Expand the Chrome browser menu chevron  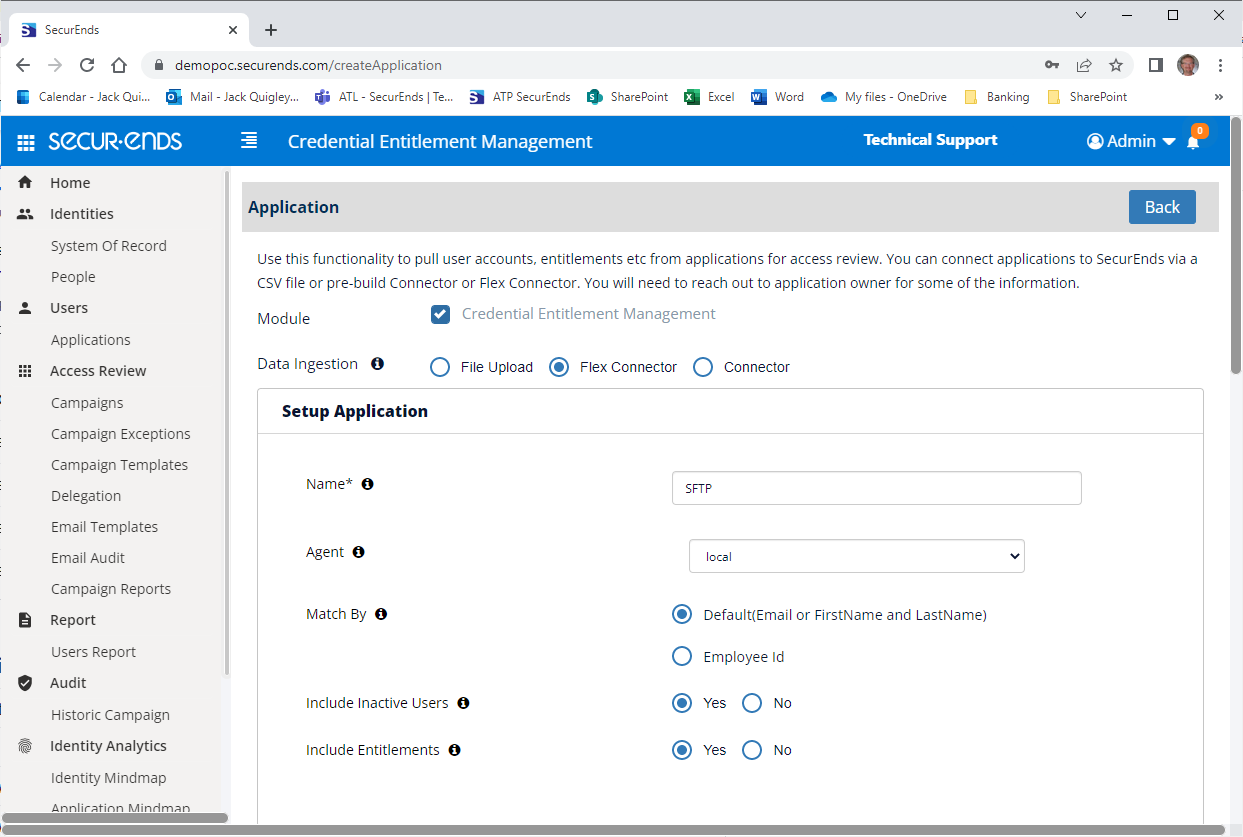(x=1079, y=15)
